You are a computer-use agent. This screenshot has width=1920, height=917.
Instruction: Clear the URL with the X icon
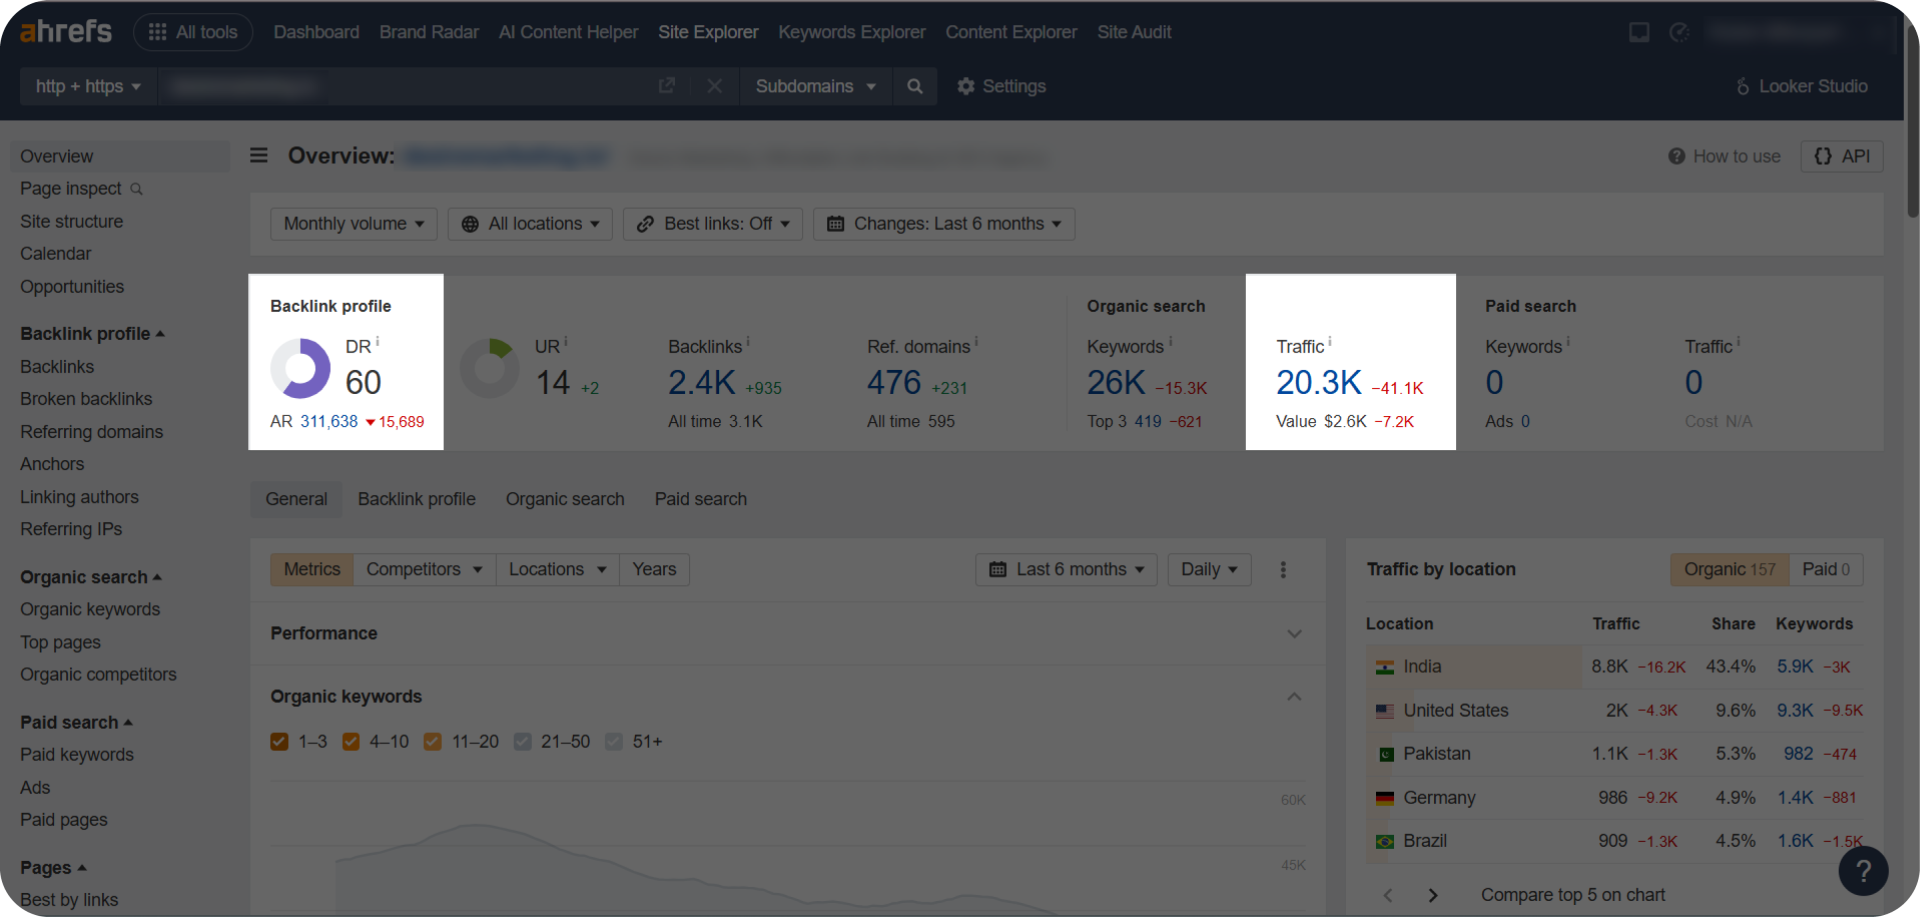pos(714,86)
